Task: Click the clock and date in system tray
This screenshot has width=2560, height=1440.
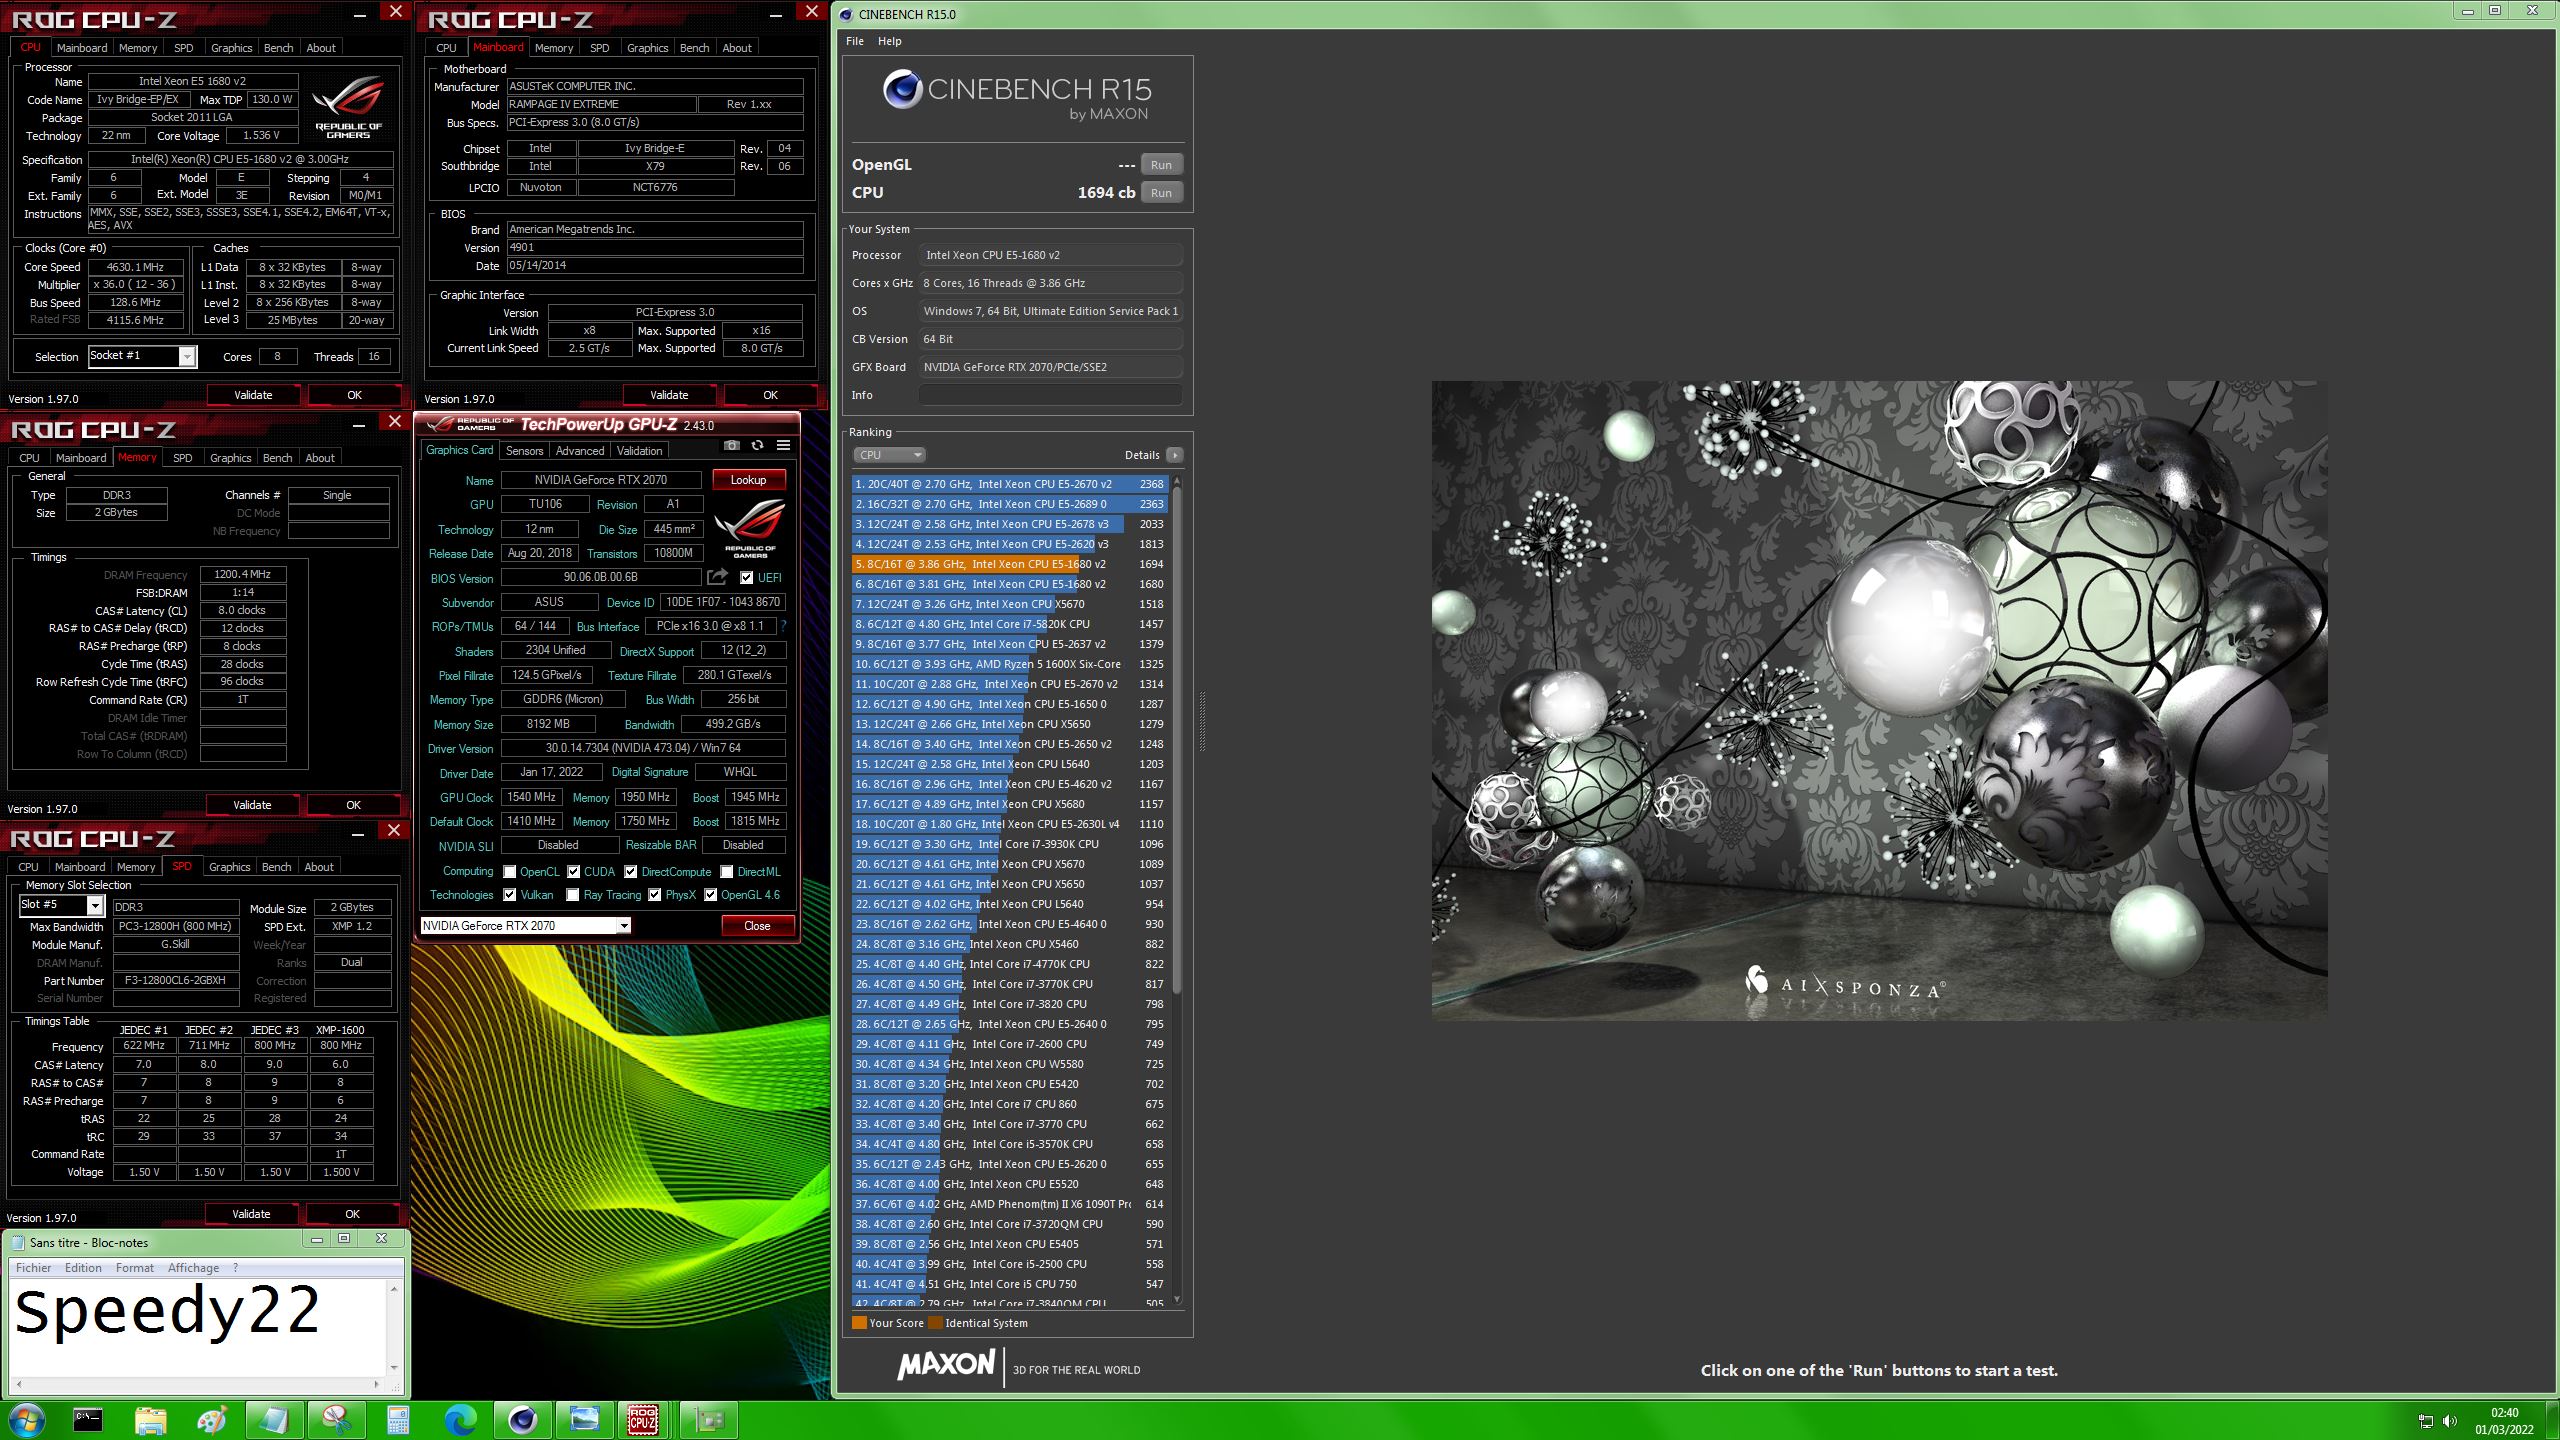Action: click(2504, 1421)
